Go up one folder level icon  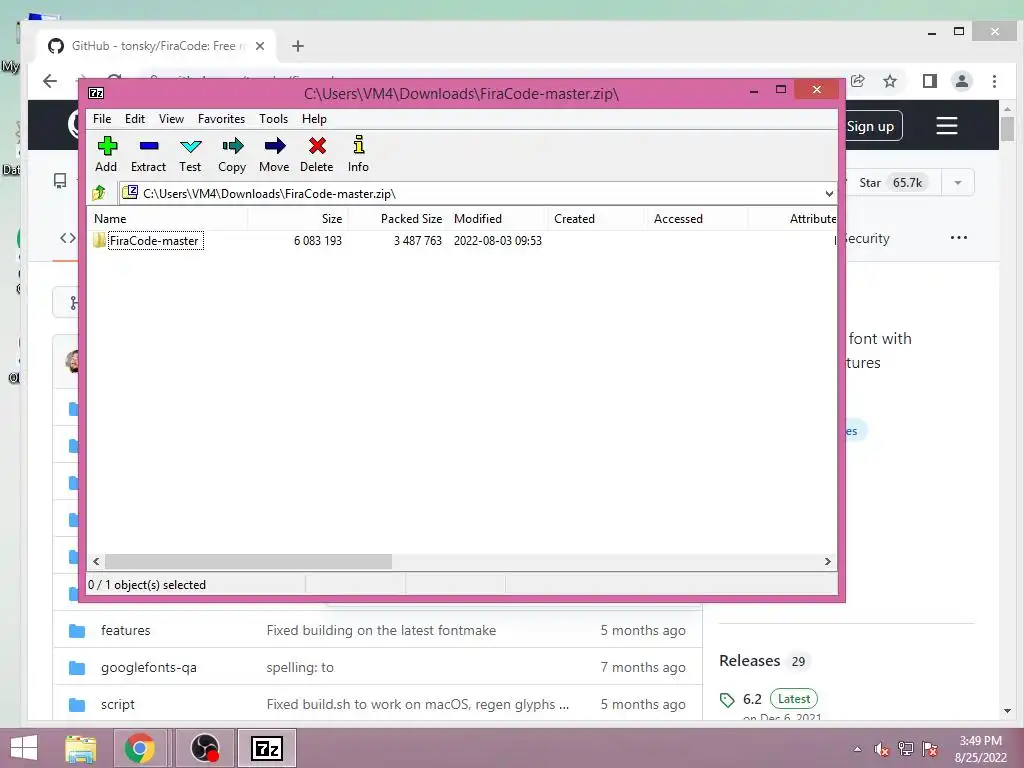[99, 193]
